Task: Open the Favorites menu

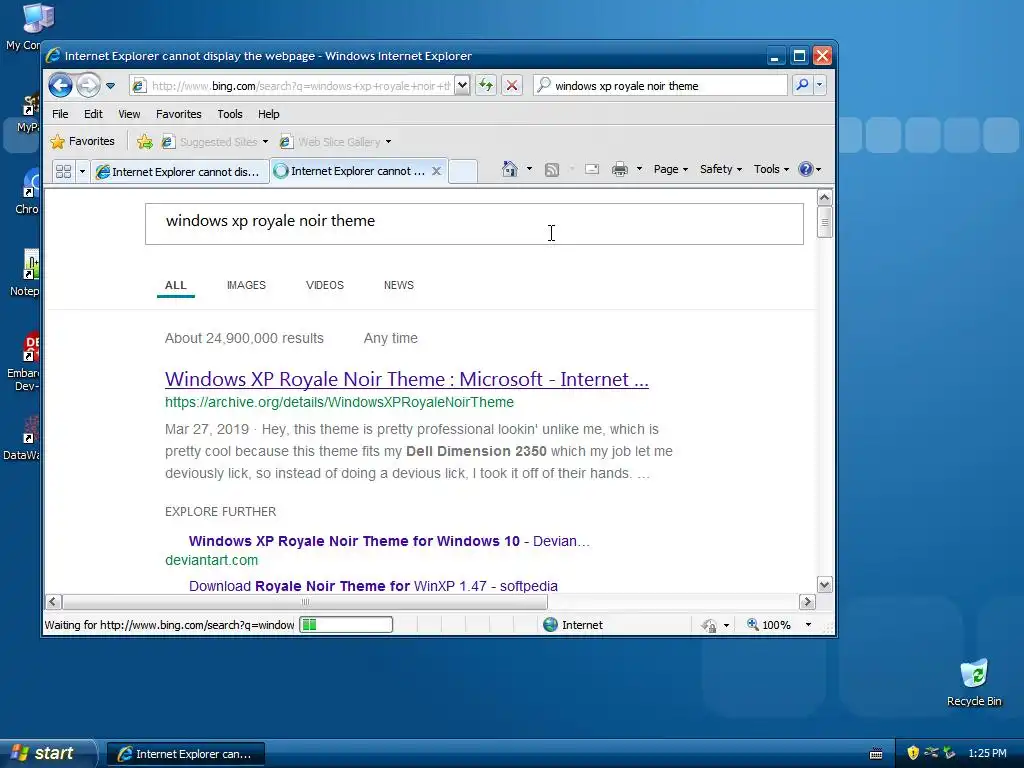Action: [178, 114]
